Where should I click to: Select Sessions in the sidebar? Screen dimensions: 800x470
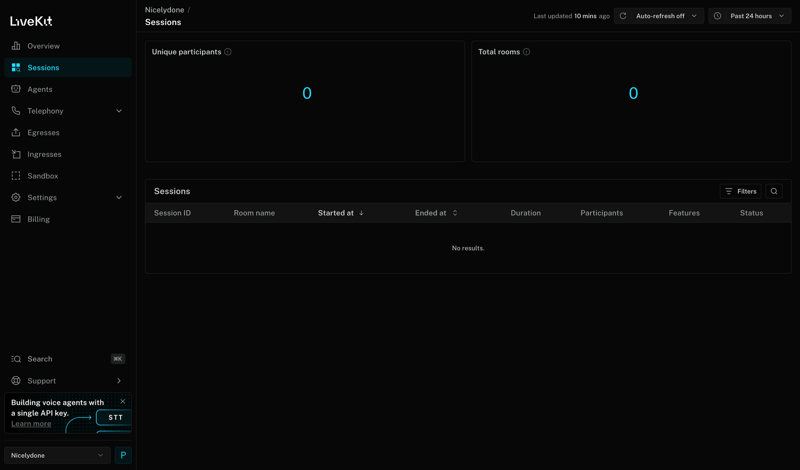coord(68,67)
